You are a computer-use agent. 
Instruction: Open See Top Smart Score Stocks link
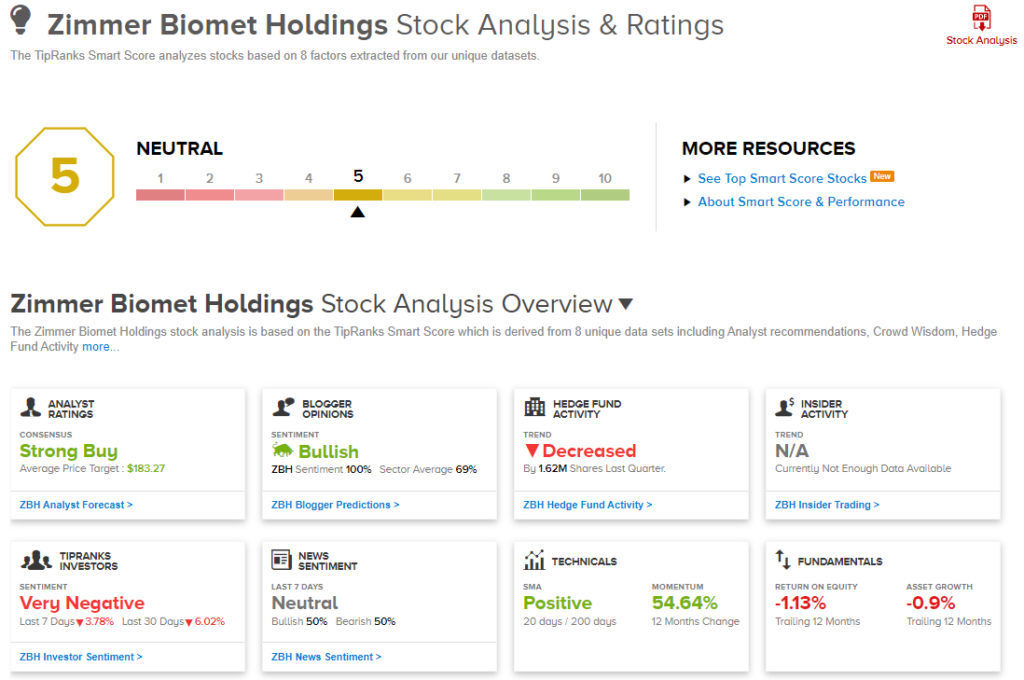782,178
